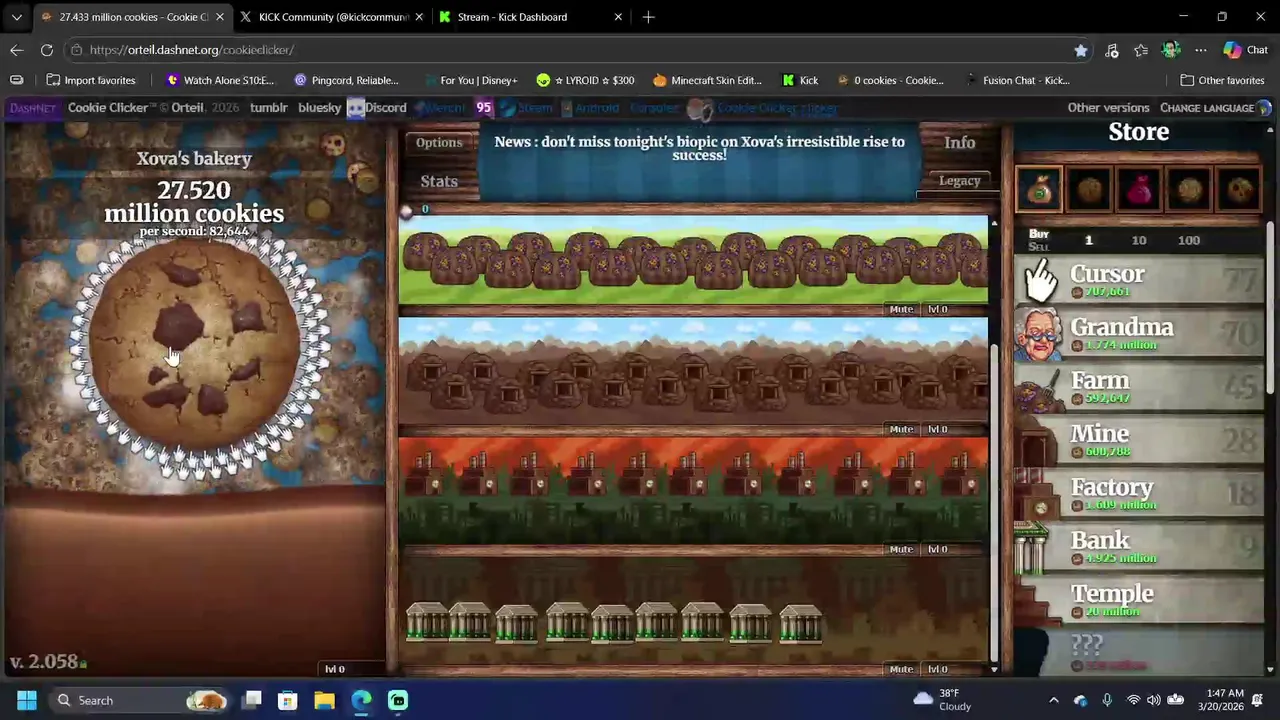Open the Info menu

click(x=959, y=142)
